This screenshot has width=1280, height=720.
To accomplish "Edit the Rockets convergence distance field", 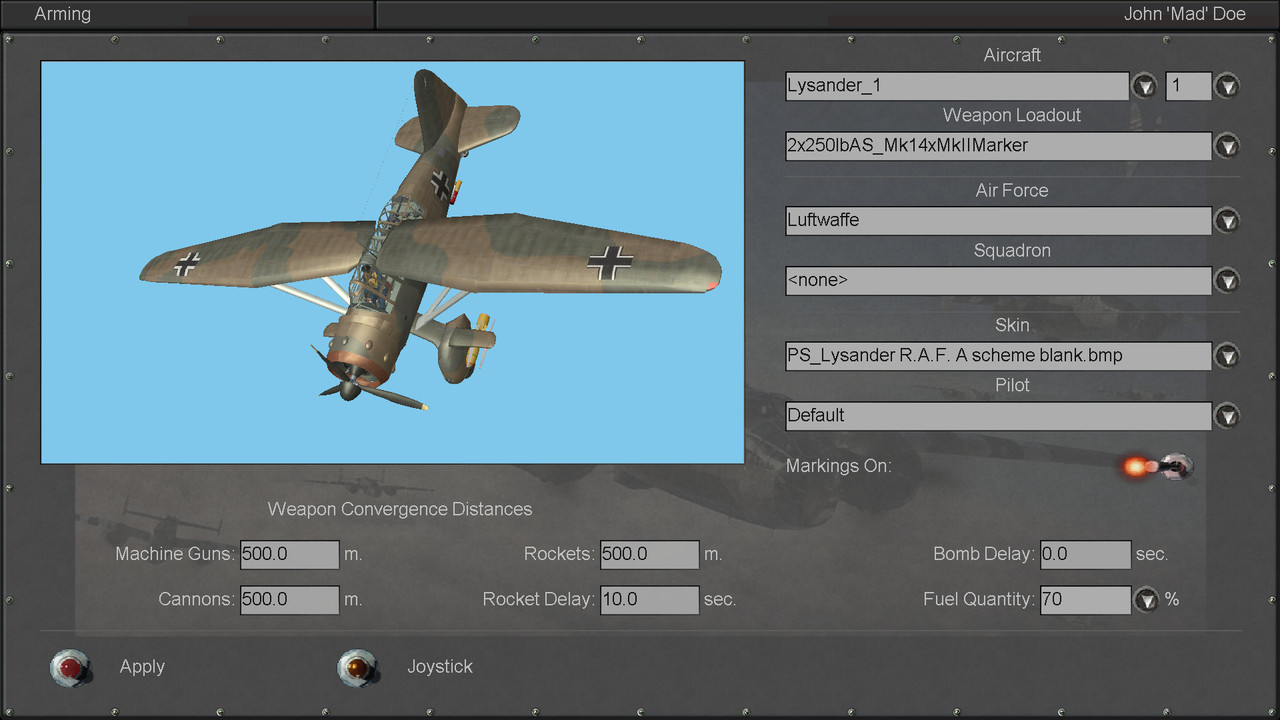I will click(x=650, y=554).
